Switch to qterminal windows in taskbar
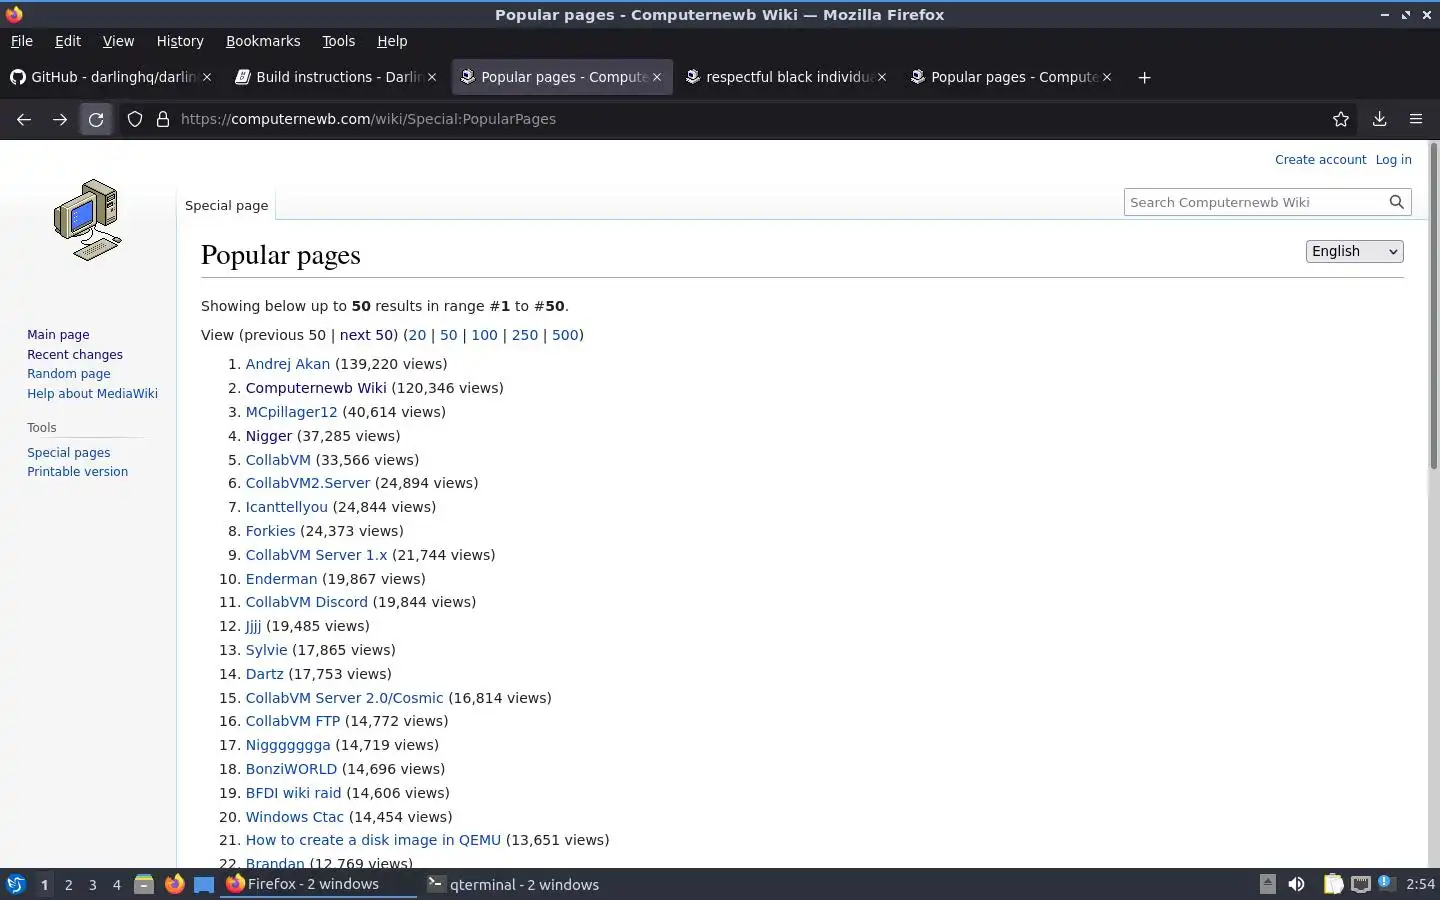The image size is (1440, 900). (513, 884)
